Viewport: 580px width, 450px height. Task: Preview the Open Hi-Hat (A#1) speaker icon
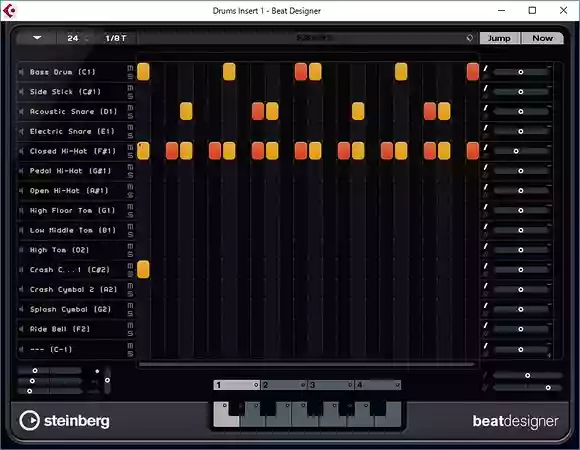(x=21, y=191)
